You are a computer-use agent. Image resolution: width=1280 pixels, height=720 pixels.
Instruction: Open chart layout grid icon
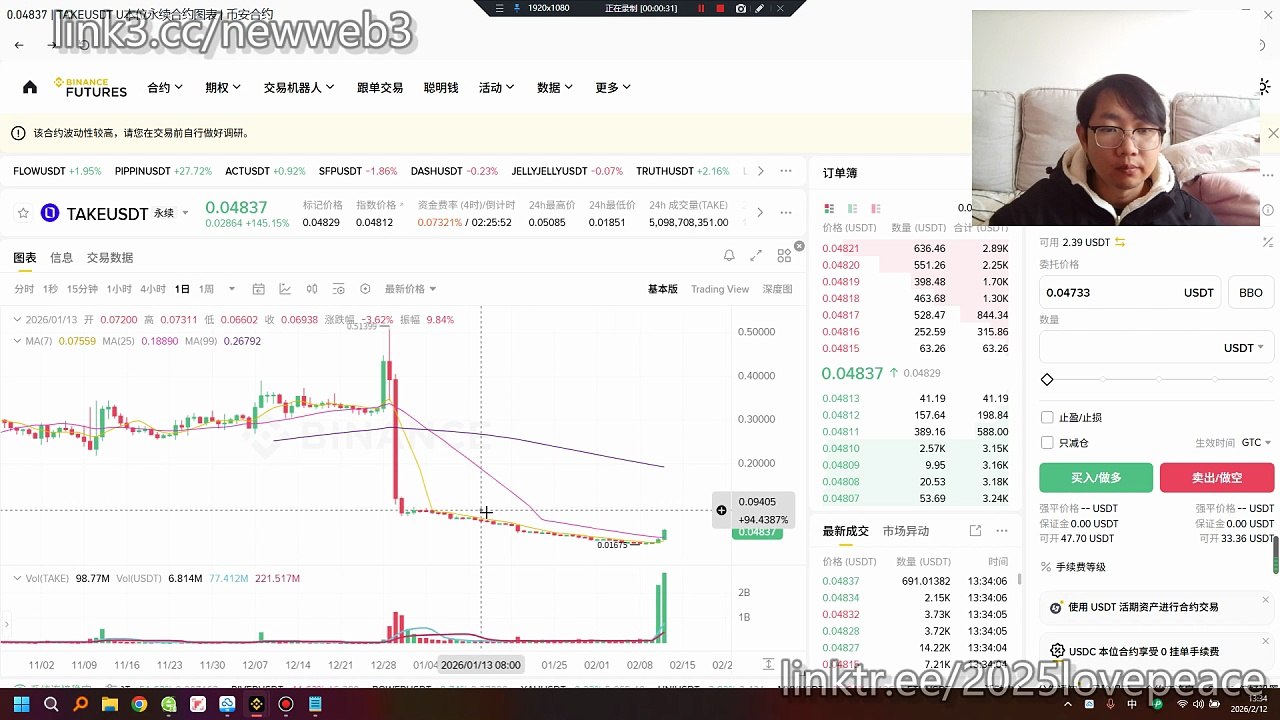point(784,256)
